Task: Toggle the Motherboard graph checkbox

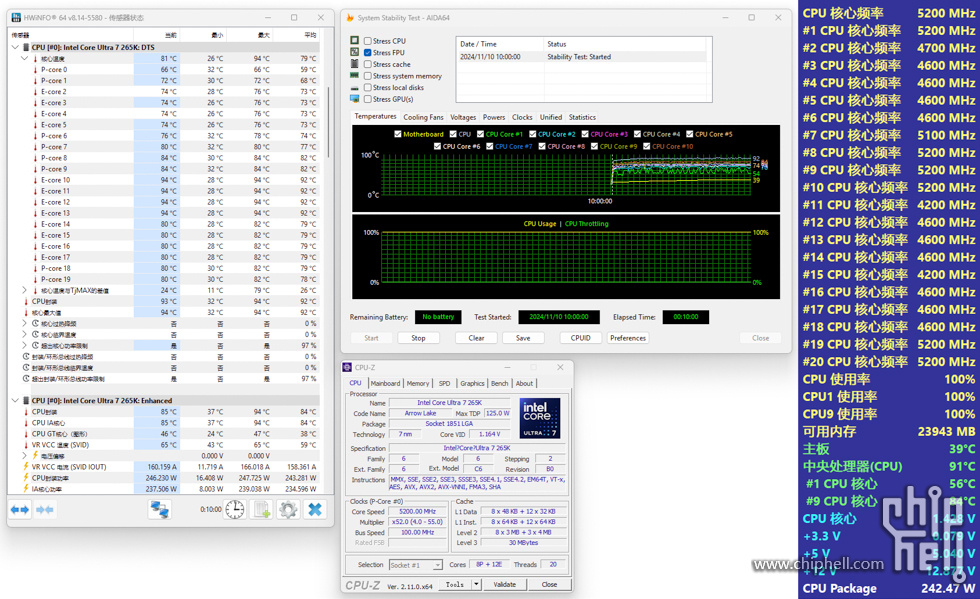Action: (398, 134)
